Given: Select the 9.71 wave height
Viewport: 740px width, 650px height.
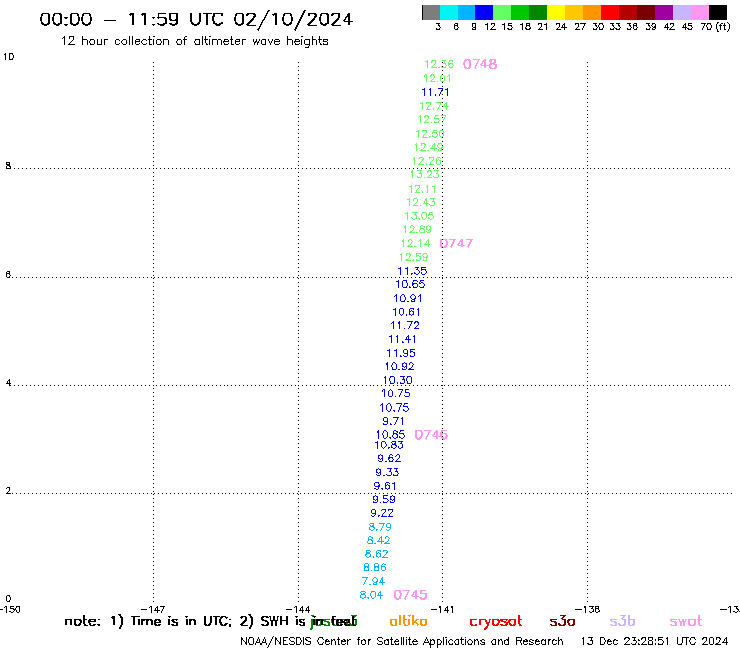Looking at the screenshot, I should (x=393, y=421).
